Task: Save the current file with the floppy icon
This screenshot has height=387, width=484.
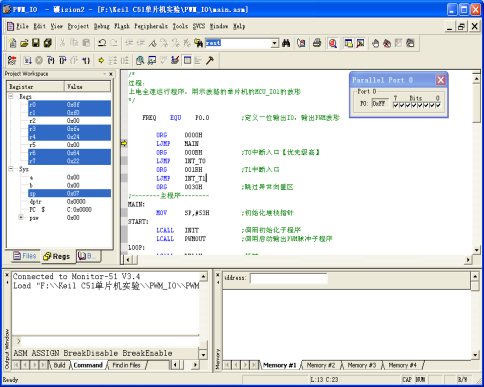Action: (36, 43)
